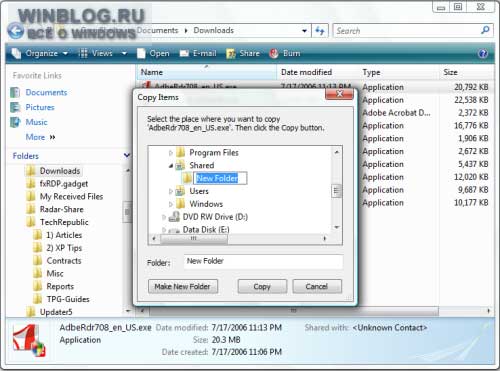The width and height of the screenshot is (500, 371).
Task: Expand the DVD RW Drive (D:) node
Action: click(x=164, y=217)
